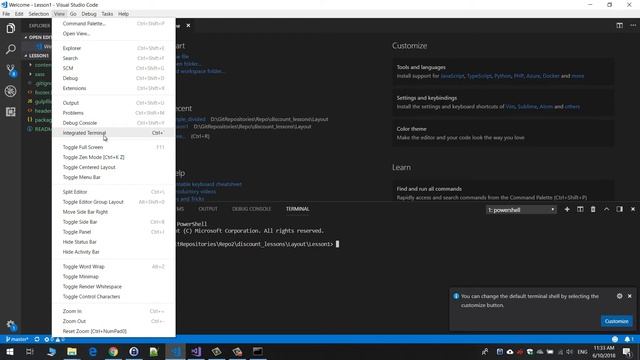
Task: Move the panel to the right side
Action: pos(620,209)
